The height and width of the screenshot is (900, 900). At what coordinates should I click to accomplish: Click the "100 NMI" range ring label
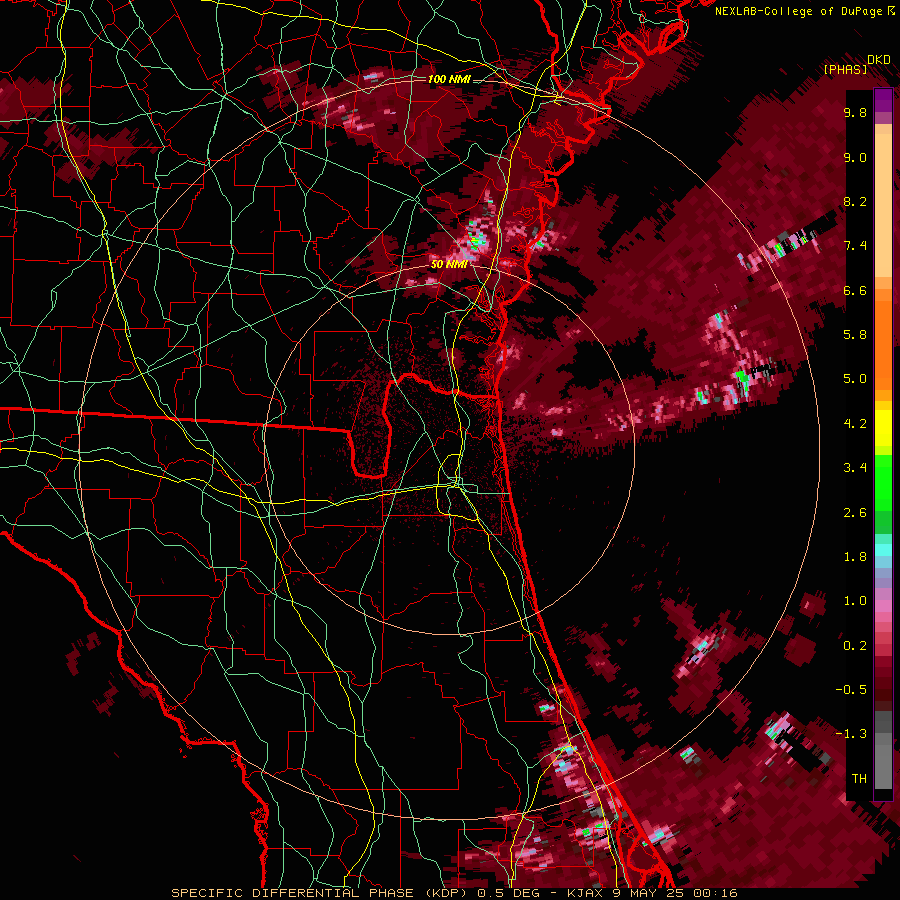click(x=449, y=79)
